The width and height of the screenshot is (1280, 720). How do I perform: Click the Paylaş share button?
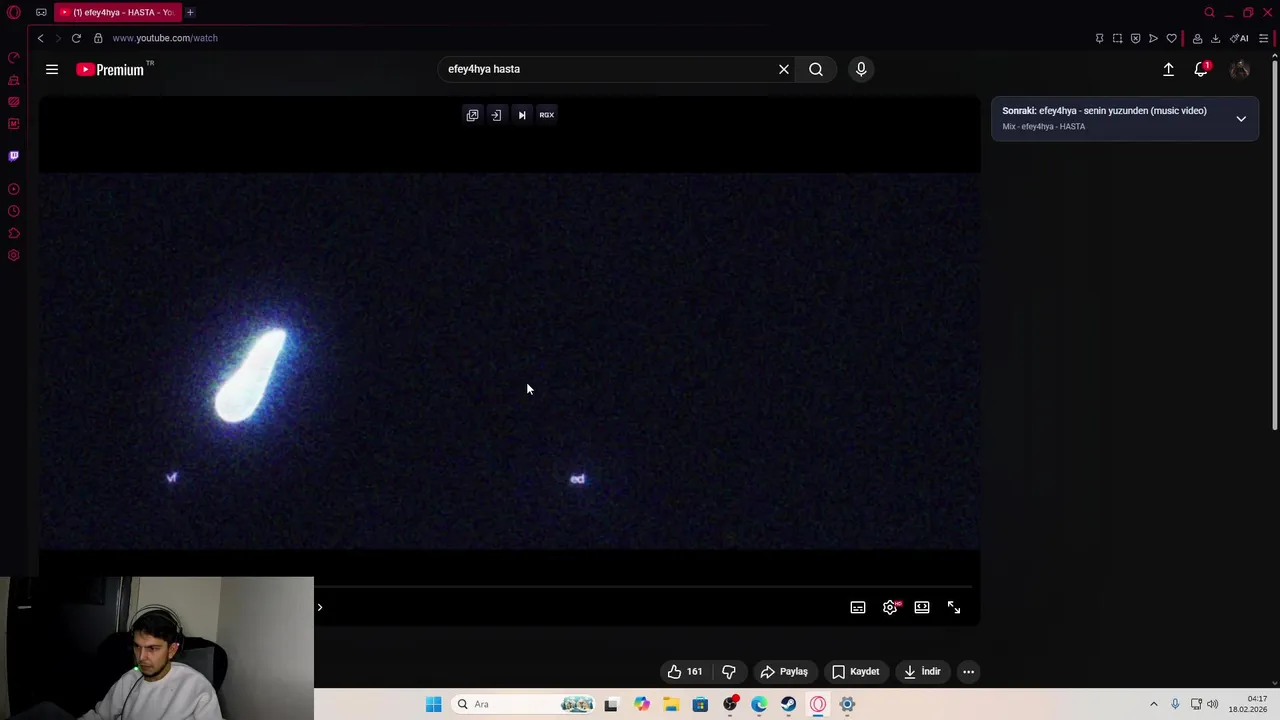(784, 671)
